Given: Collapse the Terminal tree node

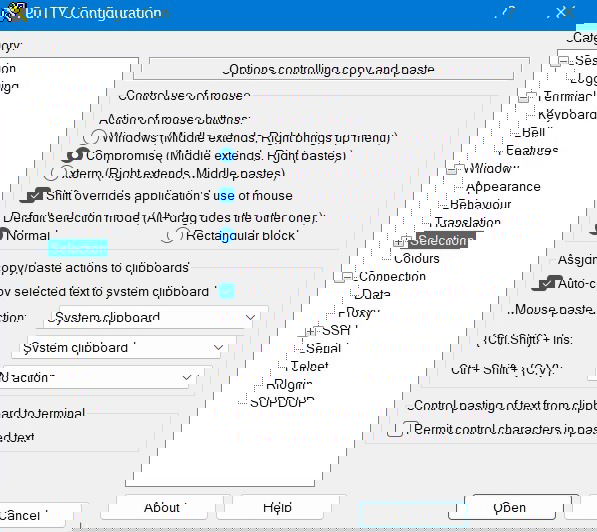Looking at the screenshot, I should [527, 97].
